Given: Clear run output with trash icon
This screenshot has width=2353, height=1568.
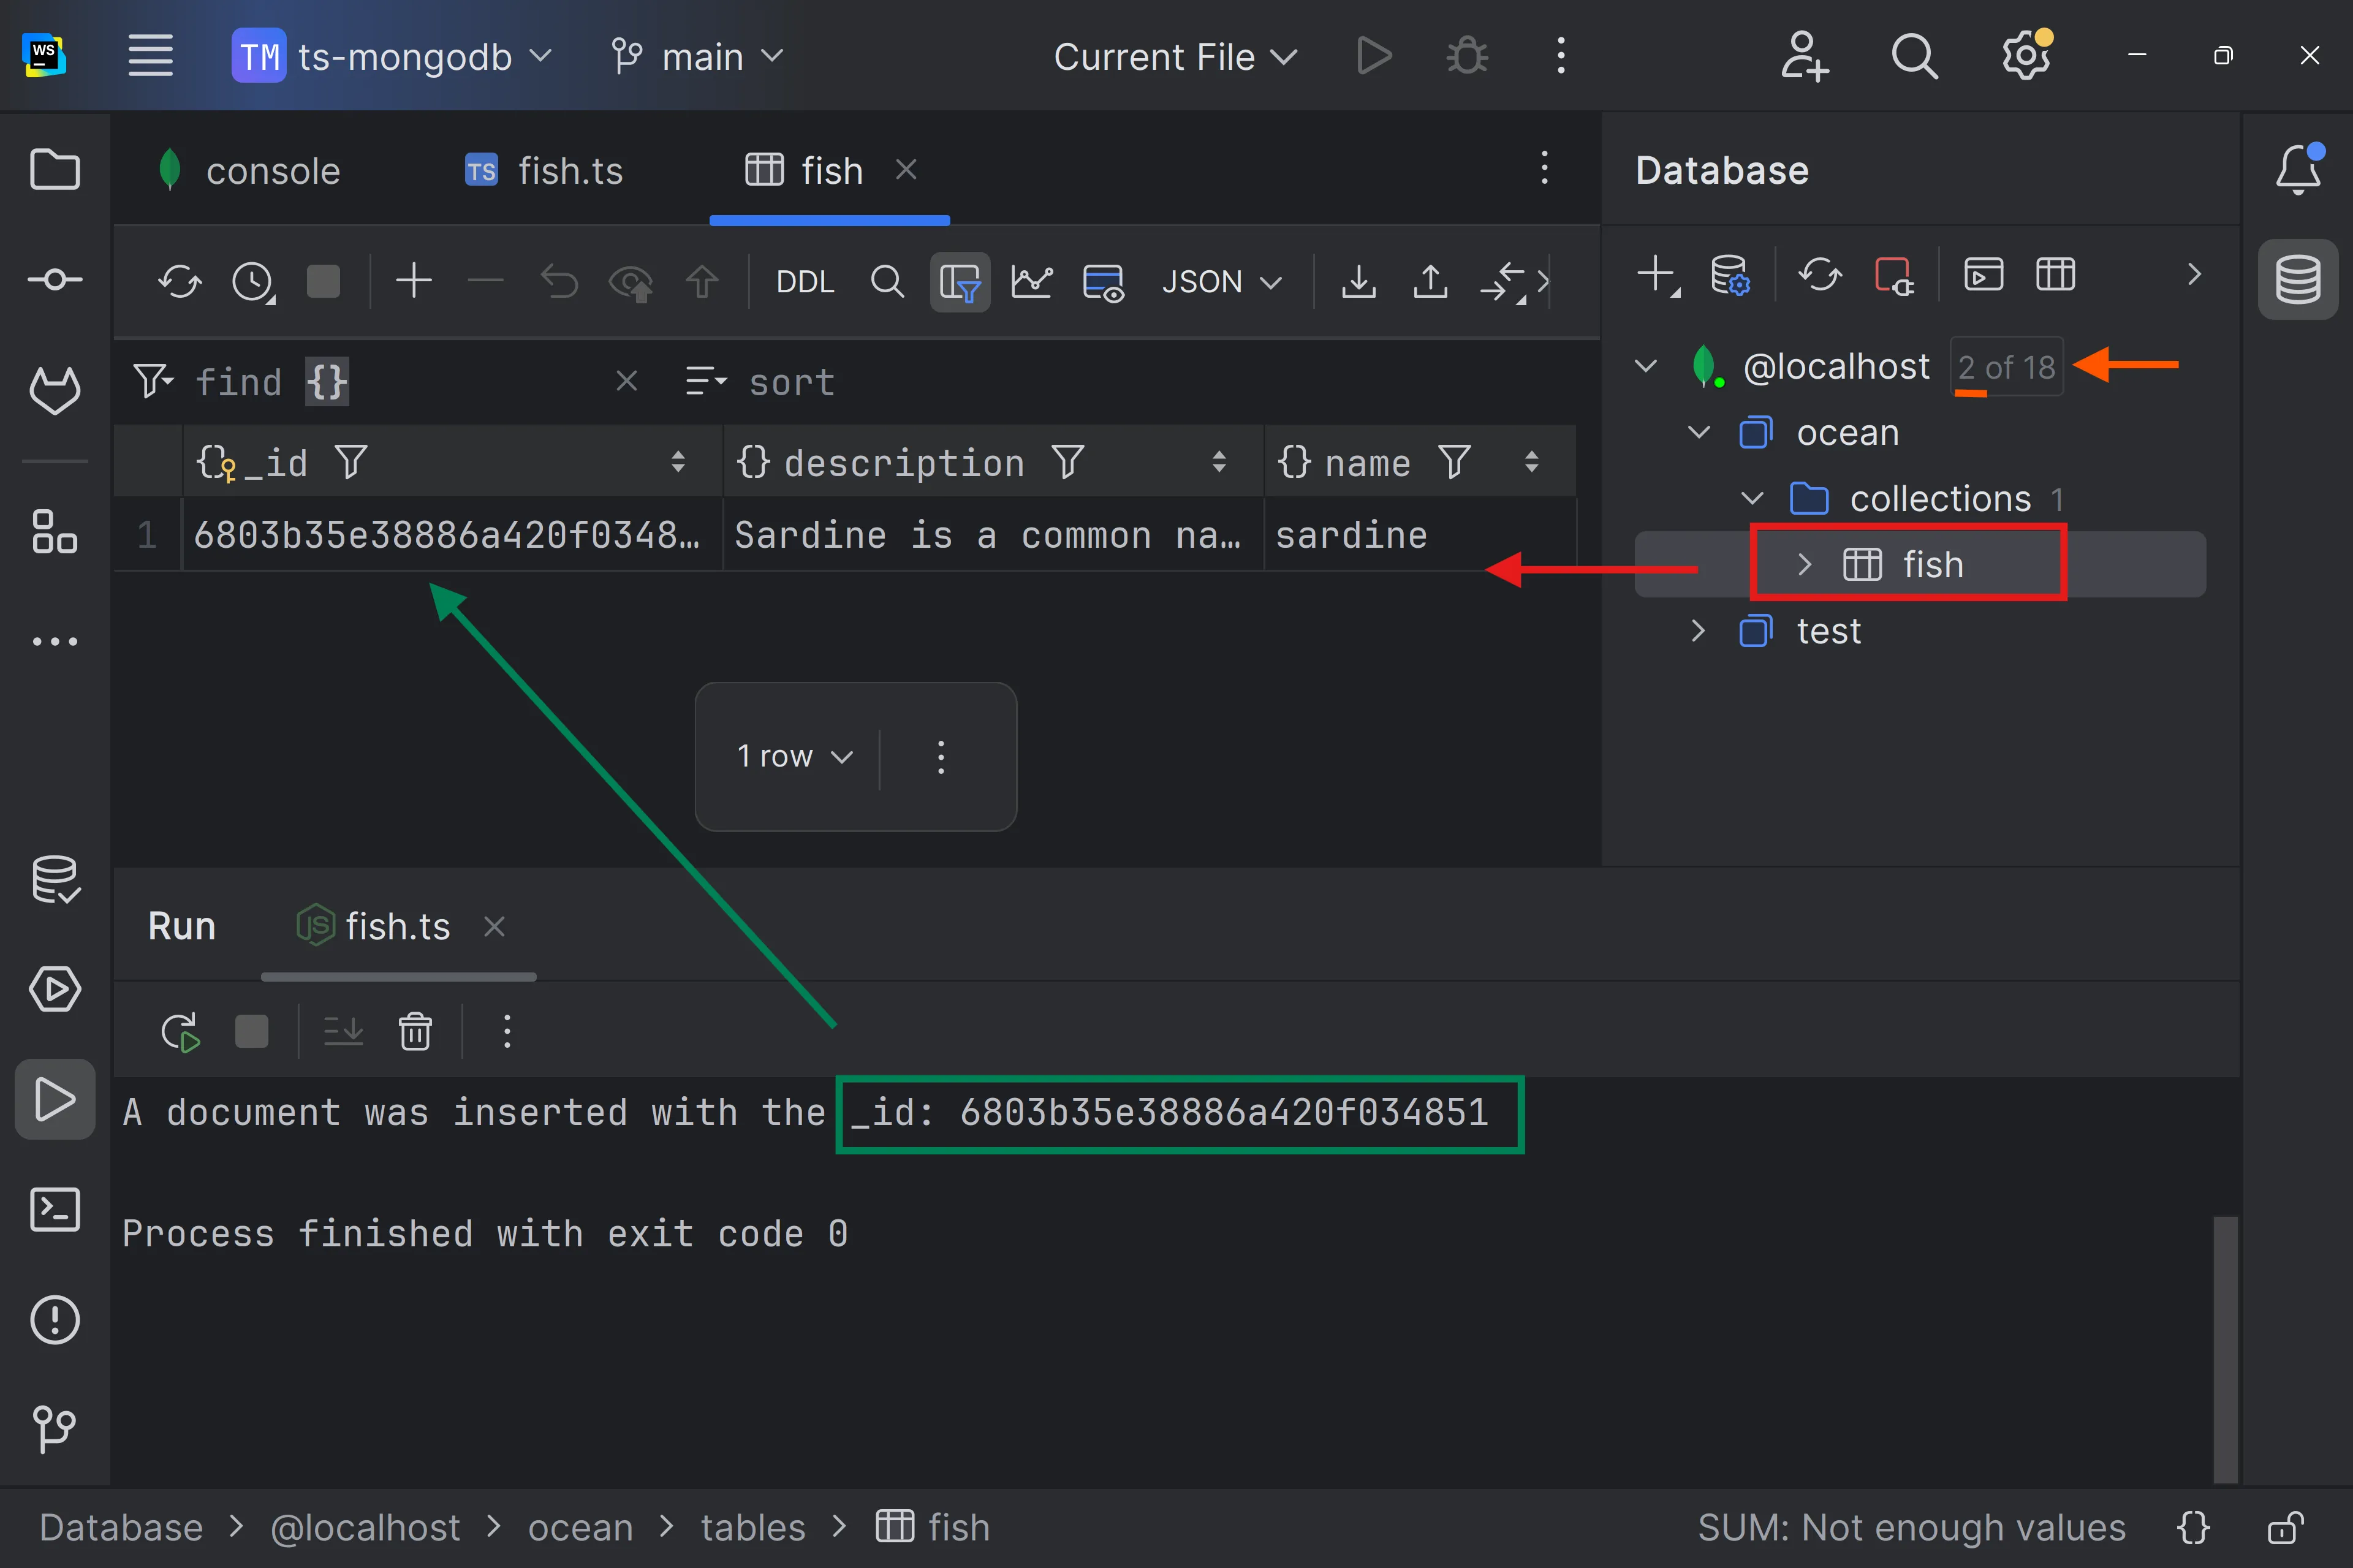Looking at the screenshot, I should click(415, 1031).
